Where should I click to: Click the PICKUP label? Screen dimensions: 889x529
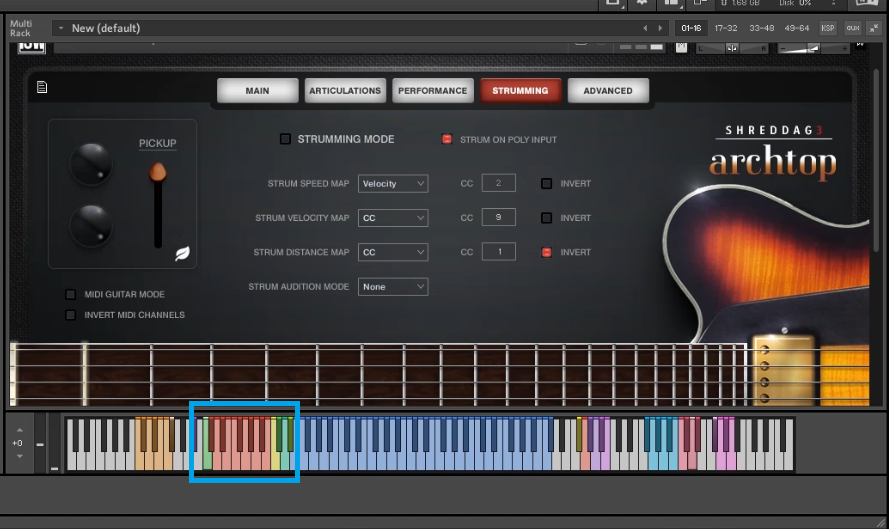click(x=158, y=143)
